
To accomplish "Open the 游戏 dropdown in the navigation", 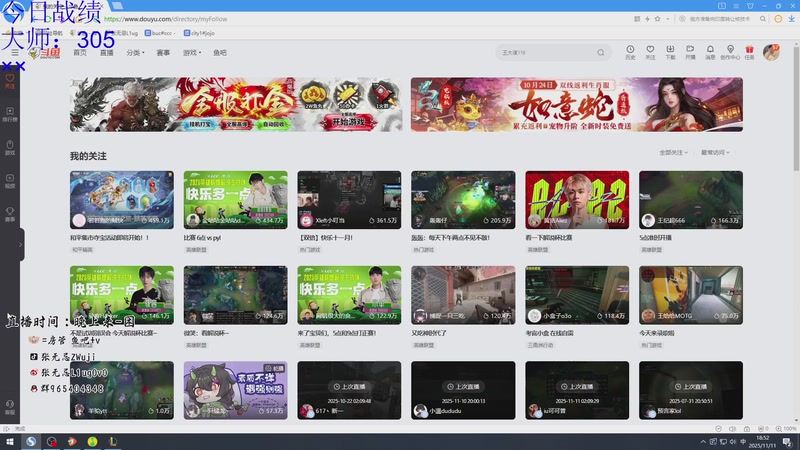I will 192,53.
